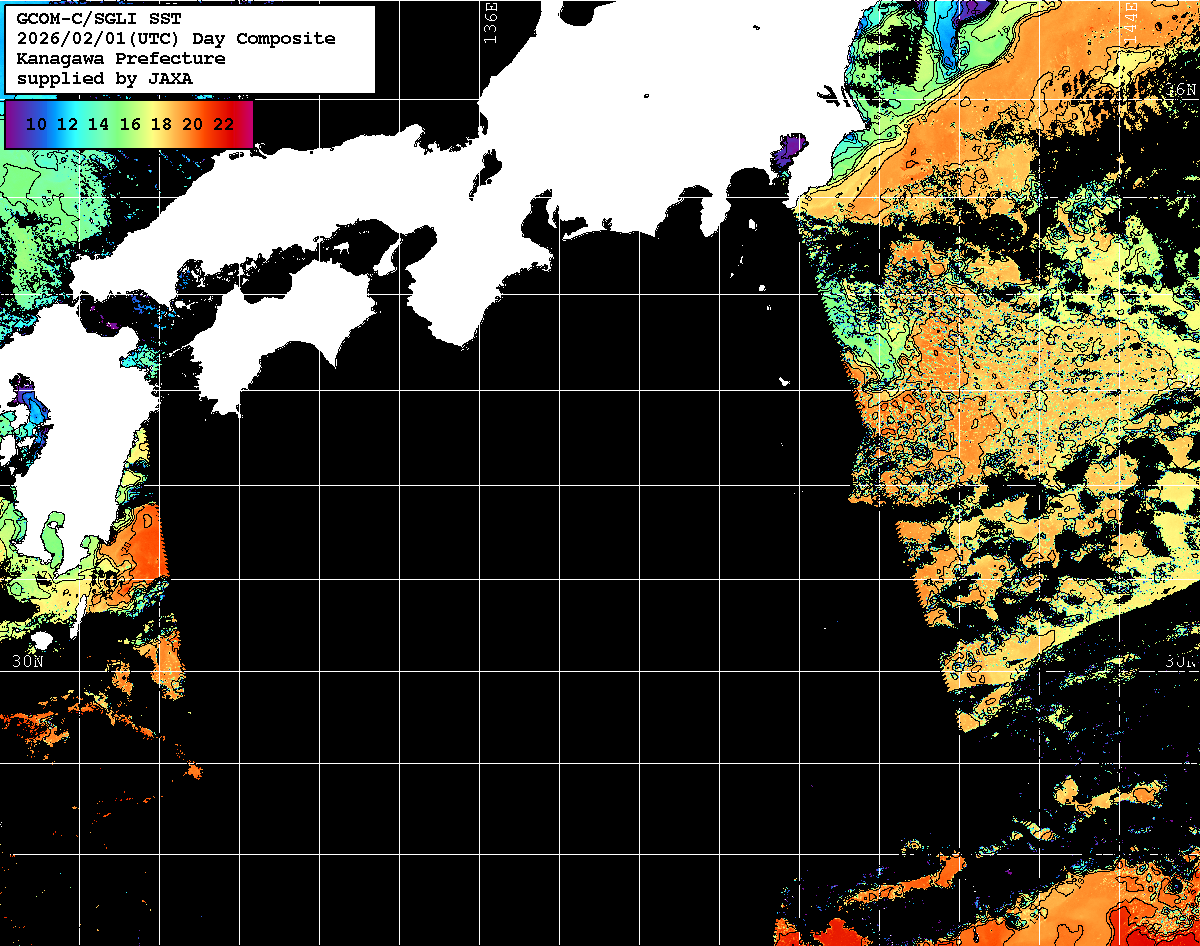Select the 16 degree mark on the legend
This screenshot has width=1200, height=946.
pyautogui.click(x=129, y=125)
